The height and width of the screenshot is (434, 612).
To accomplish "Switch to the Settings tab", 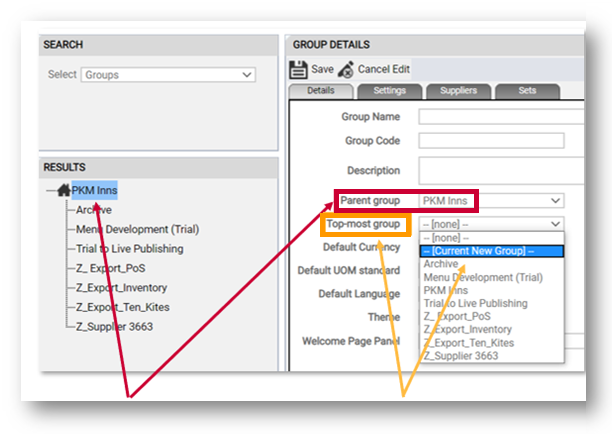I will [x=390, y=91].
